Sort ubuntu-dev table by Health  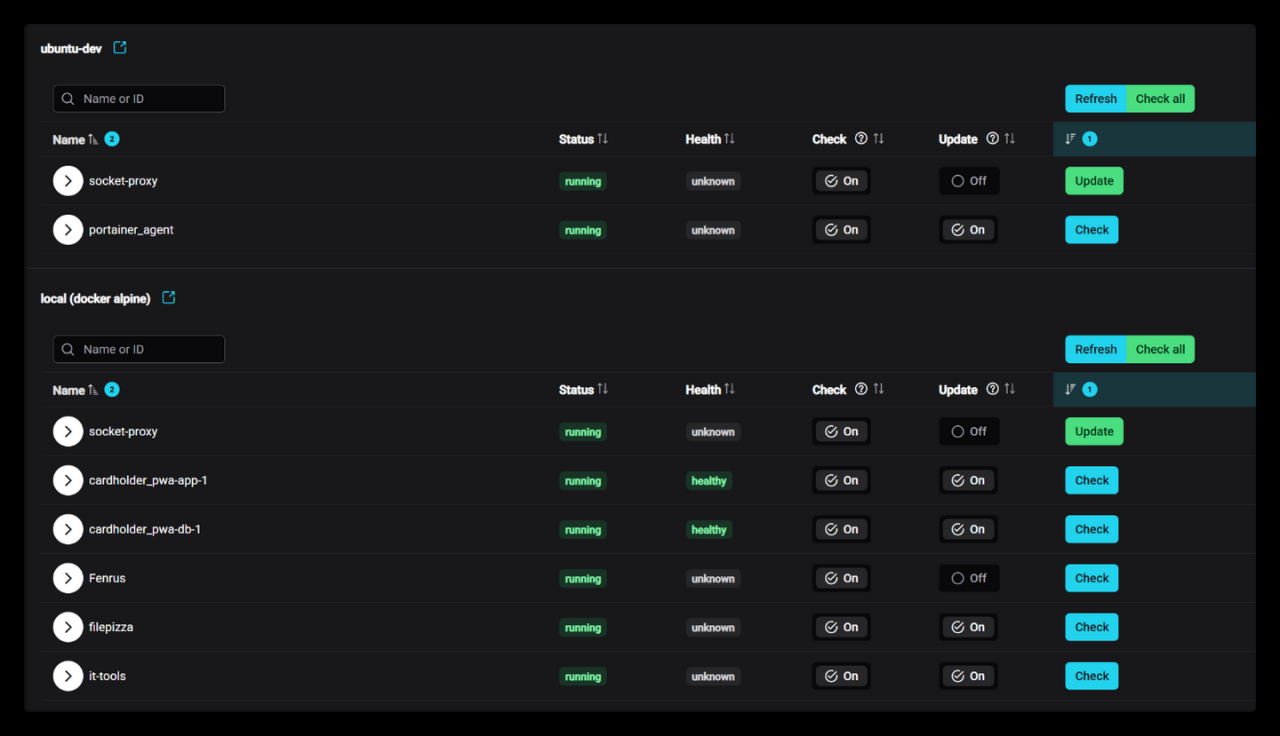pos(729,139)
